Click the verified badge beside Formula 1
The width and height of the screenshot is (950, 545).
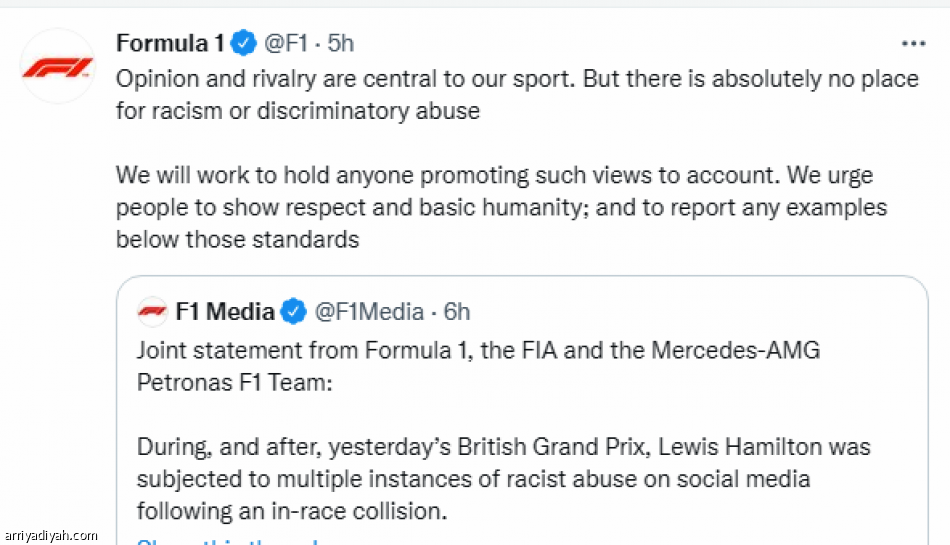coord(242,44)
